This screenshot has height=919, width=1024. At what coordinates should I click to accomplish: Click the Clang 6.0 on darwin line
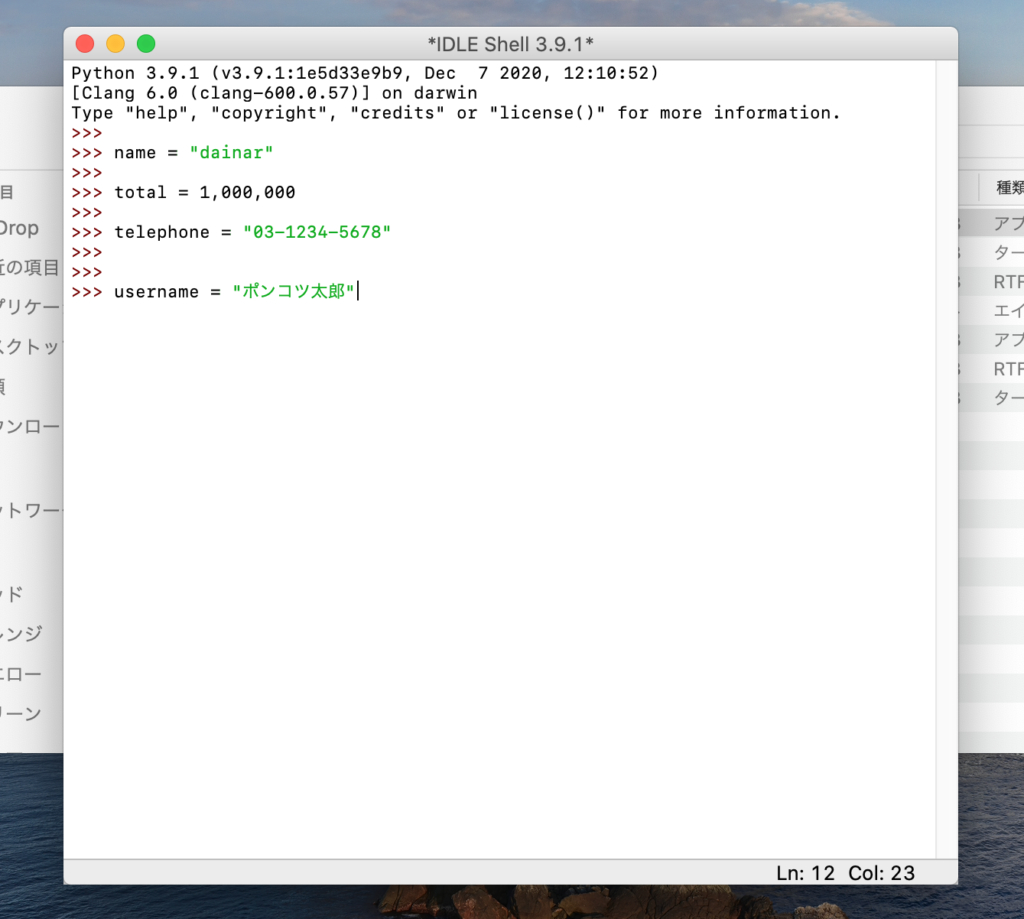click(274, 93)
